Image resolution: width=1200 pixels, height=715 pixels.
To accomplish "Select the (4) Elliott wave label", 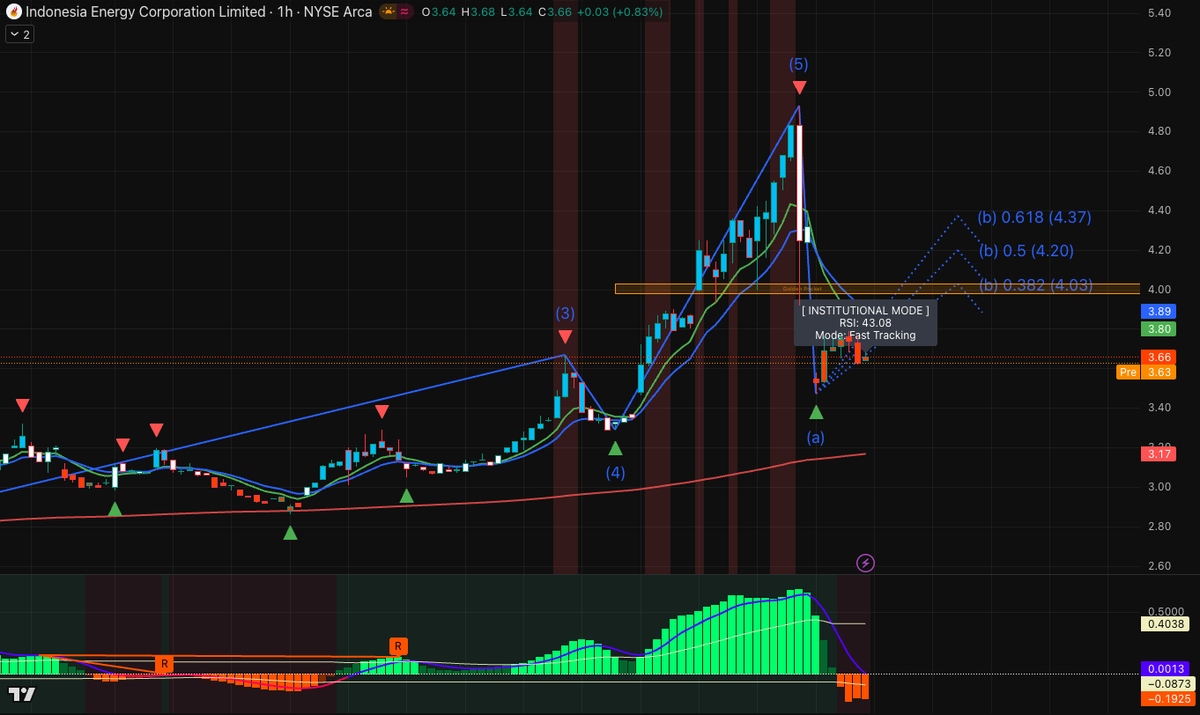I will click(x=615, y=472).
